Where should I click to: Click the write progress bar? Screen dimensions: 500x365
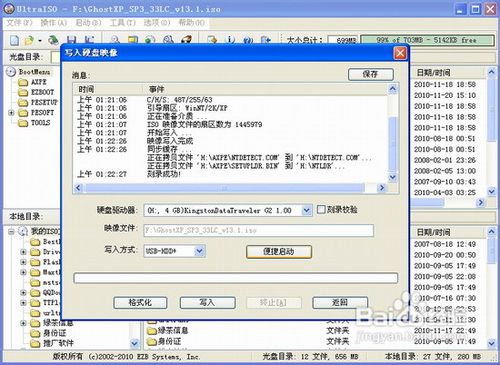point(236,278)
